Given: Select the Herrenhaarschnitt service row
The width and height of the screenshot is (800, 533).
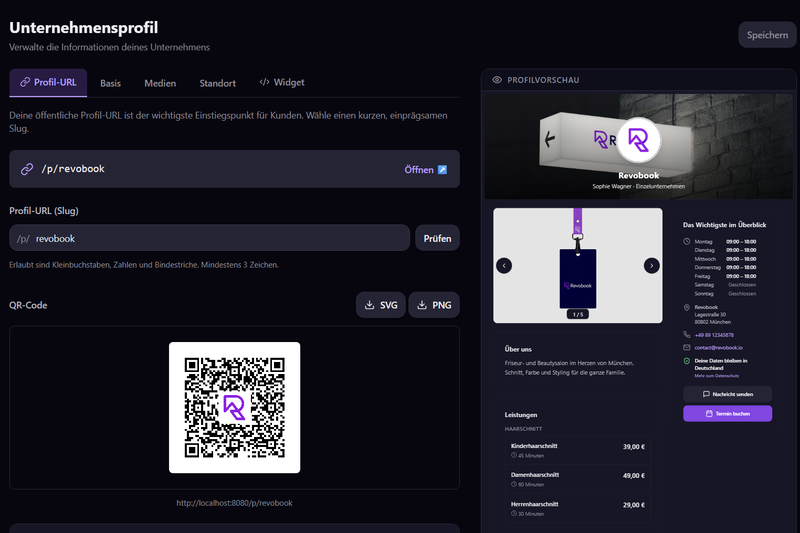Looking at the screenshot, I should coord(578,509).
